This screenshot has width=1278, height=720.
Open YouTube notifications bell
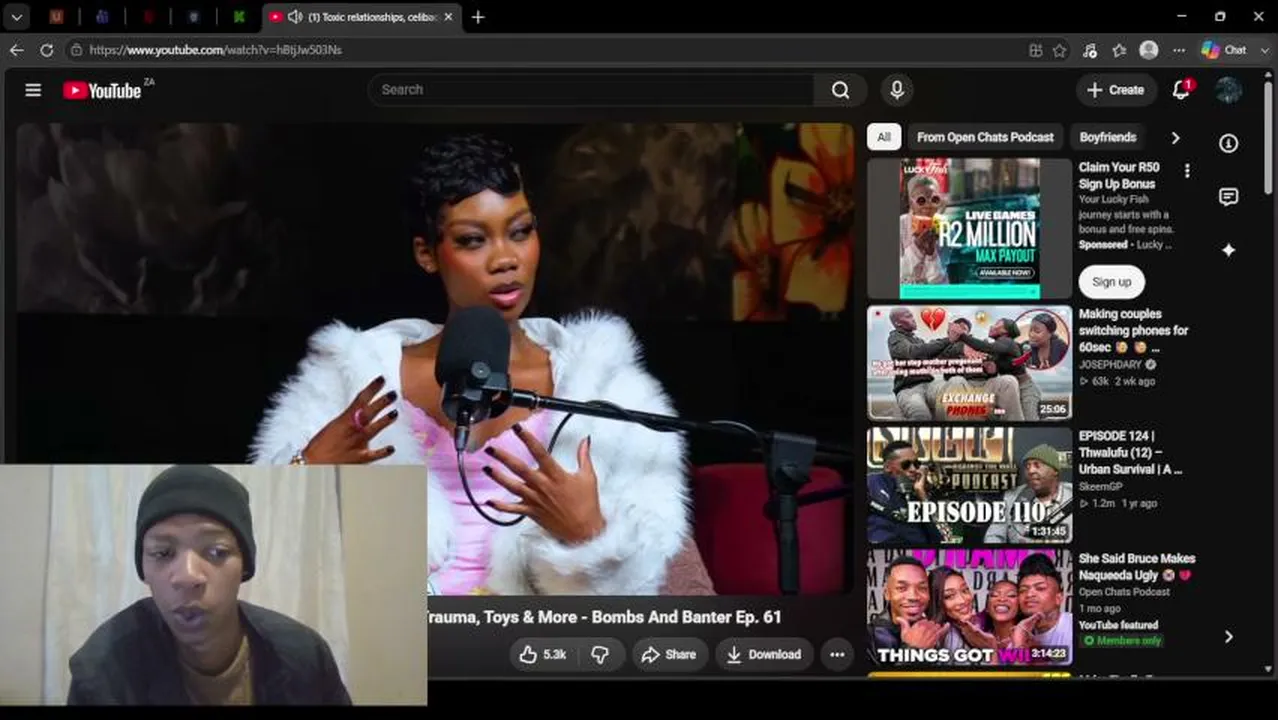pos(1181,90)
